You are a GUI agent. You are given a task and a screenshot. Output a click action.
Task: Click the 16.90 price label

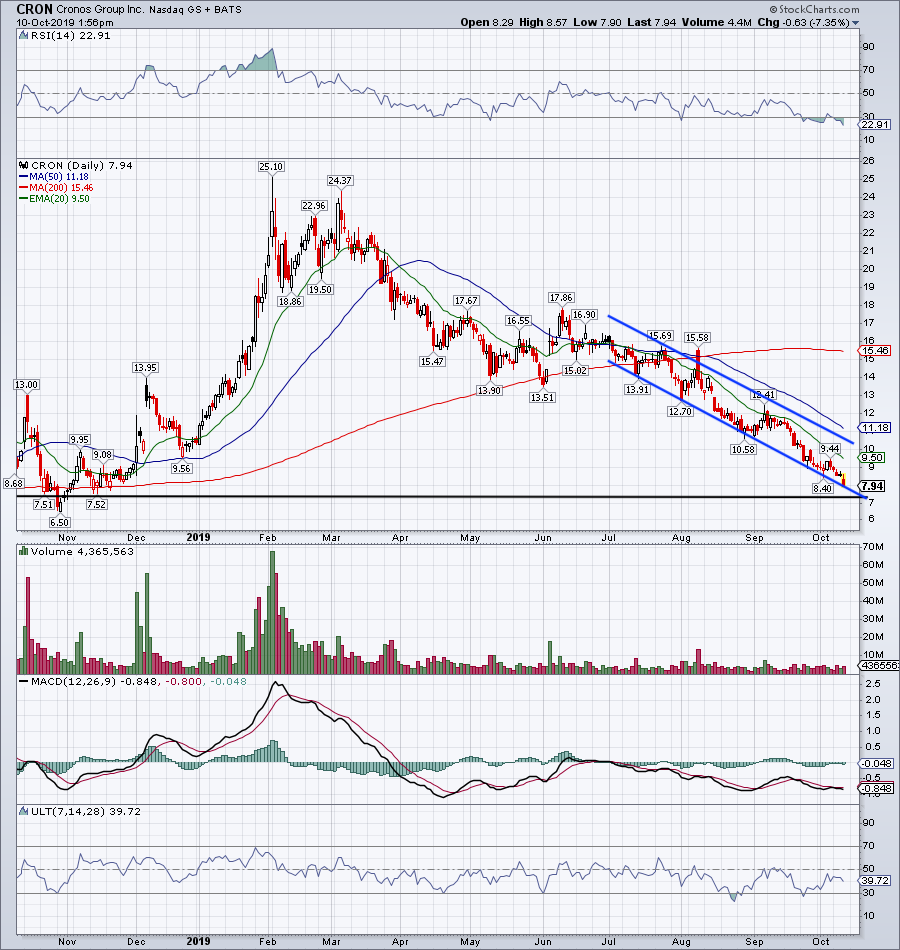click(x=585, y=314)
